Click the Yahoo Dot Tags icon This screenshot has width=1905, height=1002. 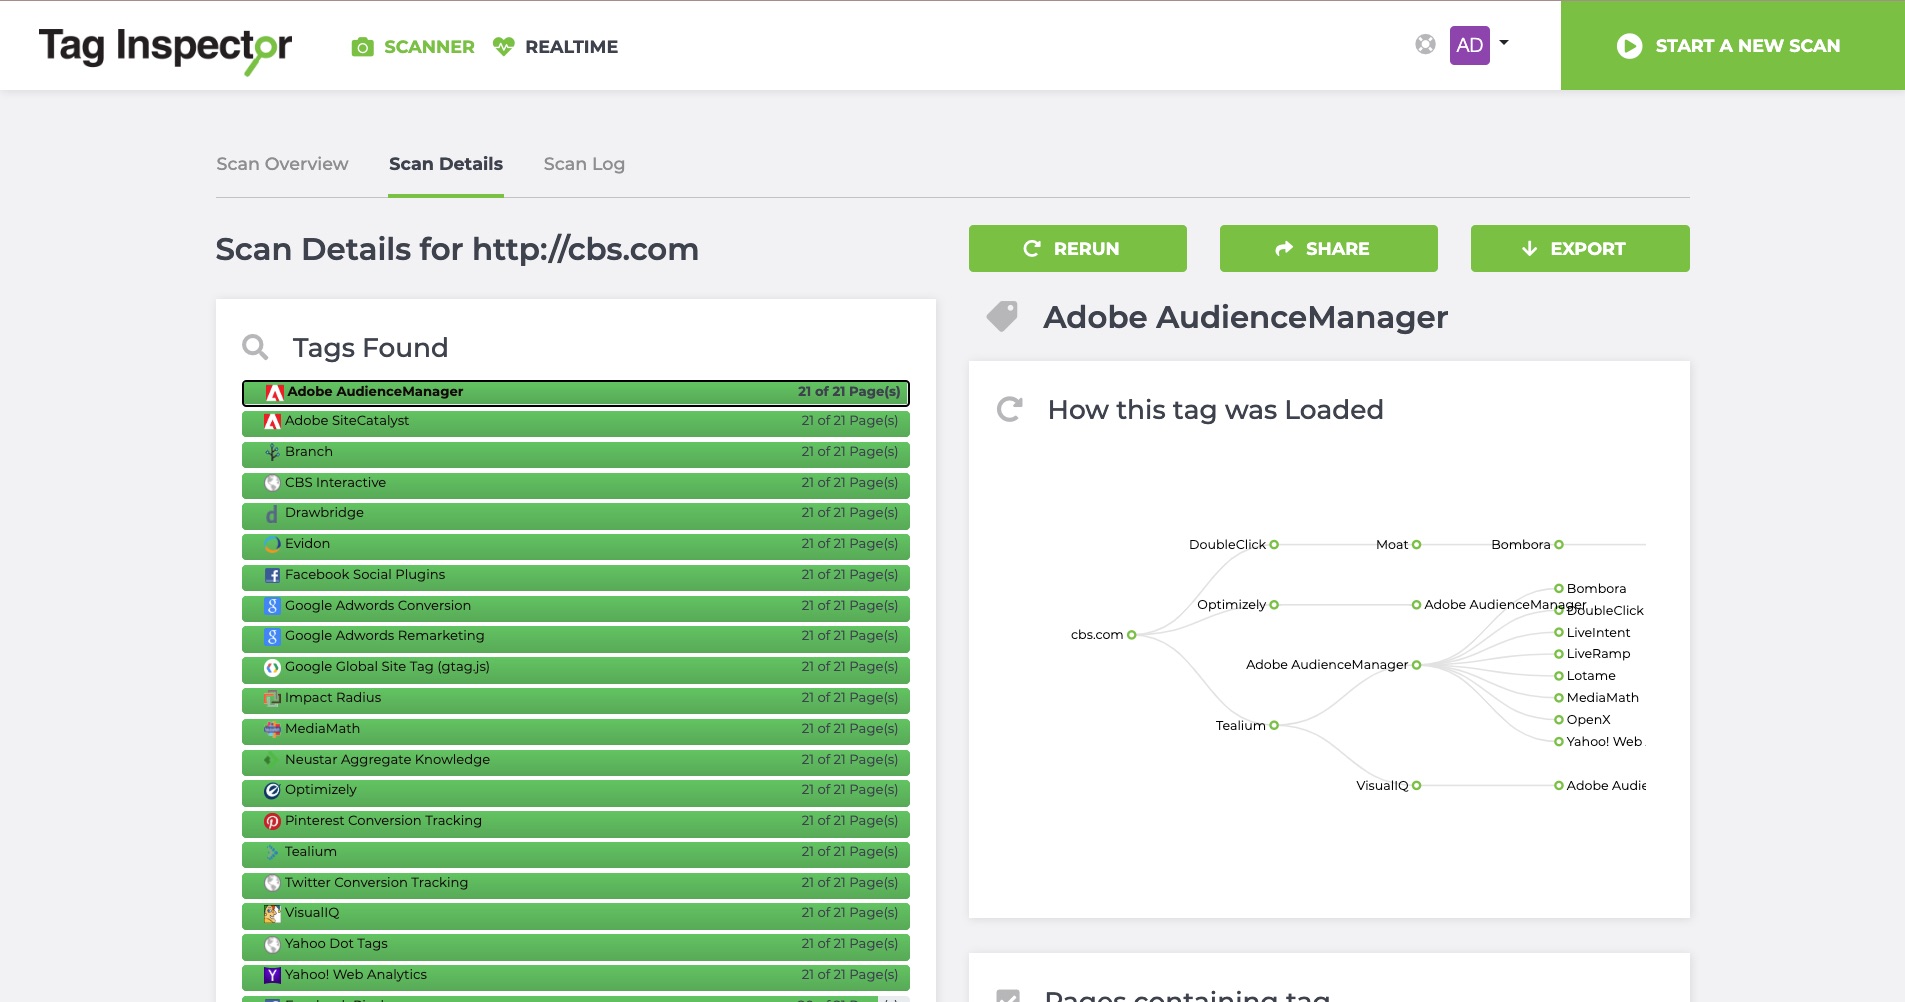[x=272, y=944]
